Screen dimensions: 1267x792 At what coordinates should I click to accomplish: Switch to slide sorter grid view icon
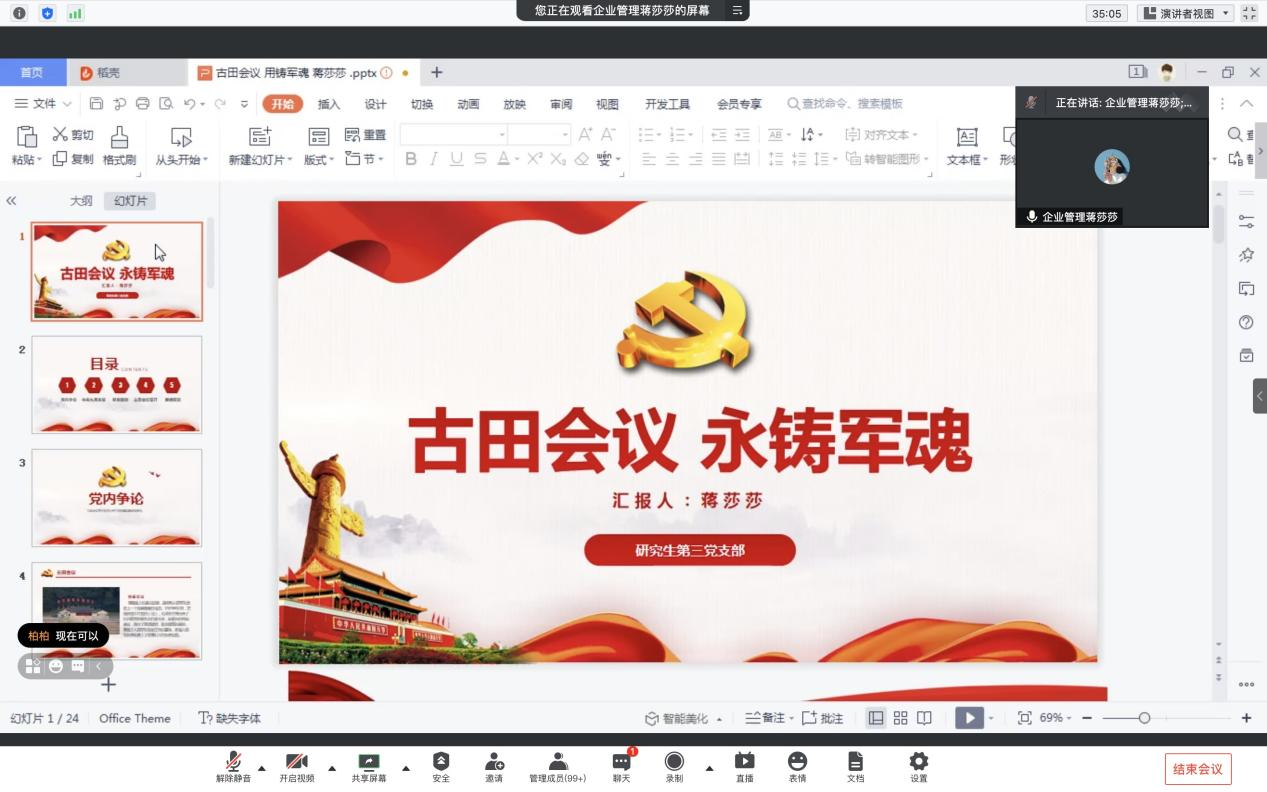click(x=900, y=718)
